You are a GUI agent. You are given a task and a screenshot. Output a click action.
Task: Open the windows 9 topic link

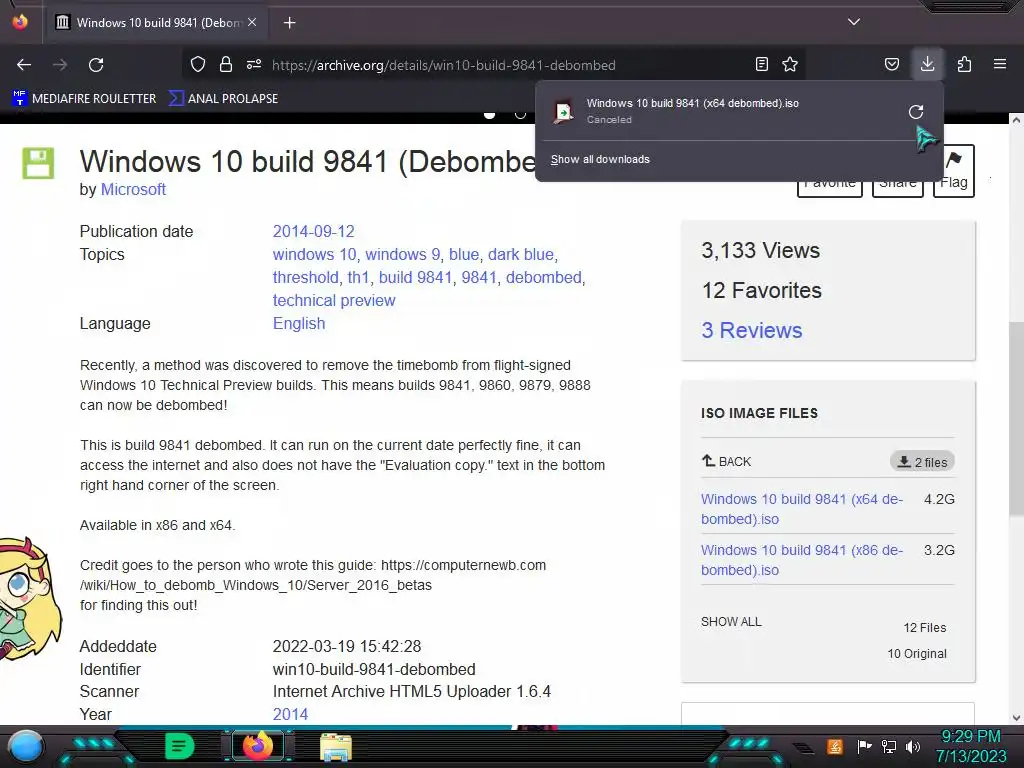coord(402,254)
